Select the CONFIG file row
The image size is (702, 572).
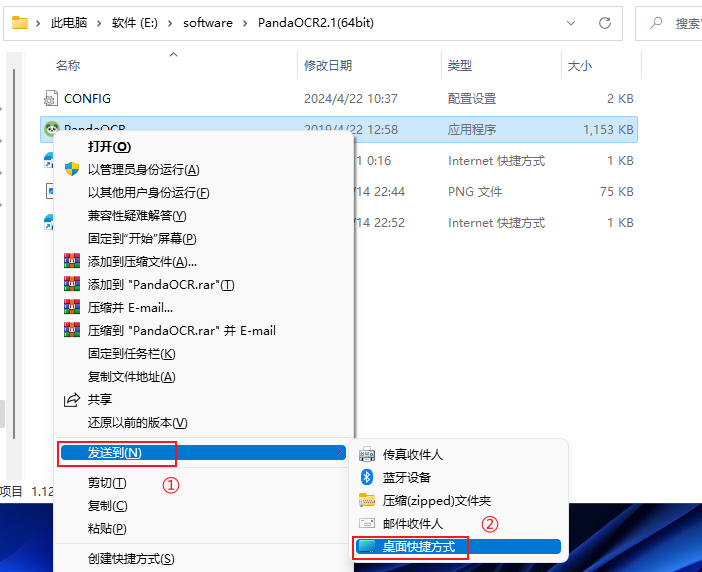(339, 98)
